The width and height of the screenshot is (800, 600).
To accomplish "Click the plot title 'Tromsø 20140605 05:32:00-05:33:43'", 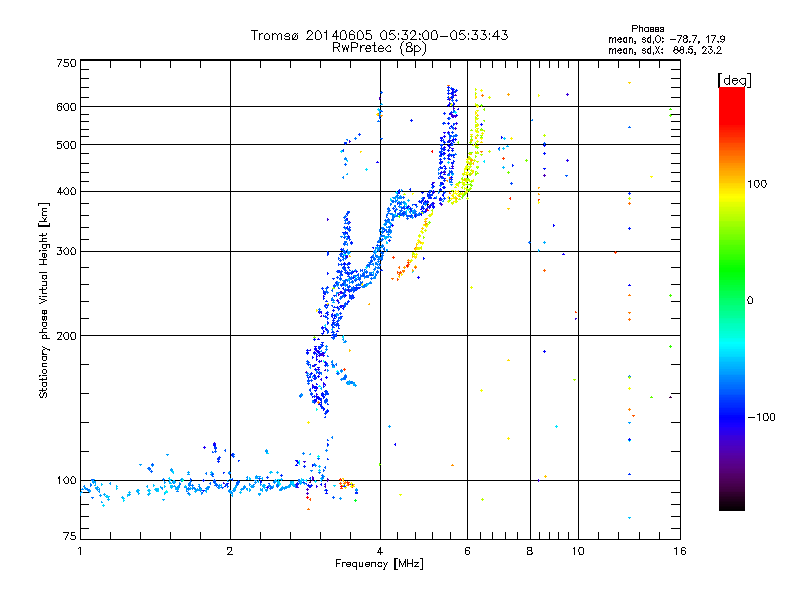I will pyautogui.click(x=379, y=35).
